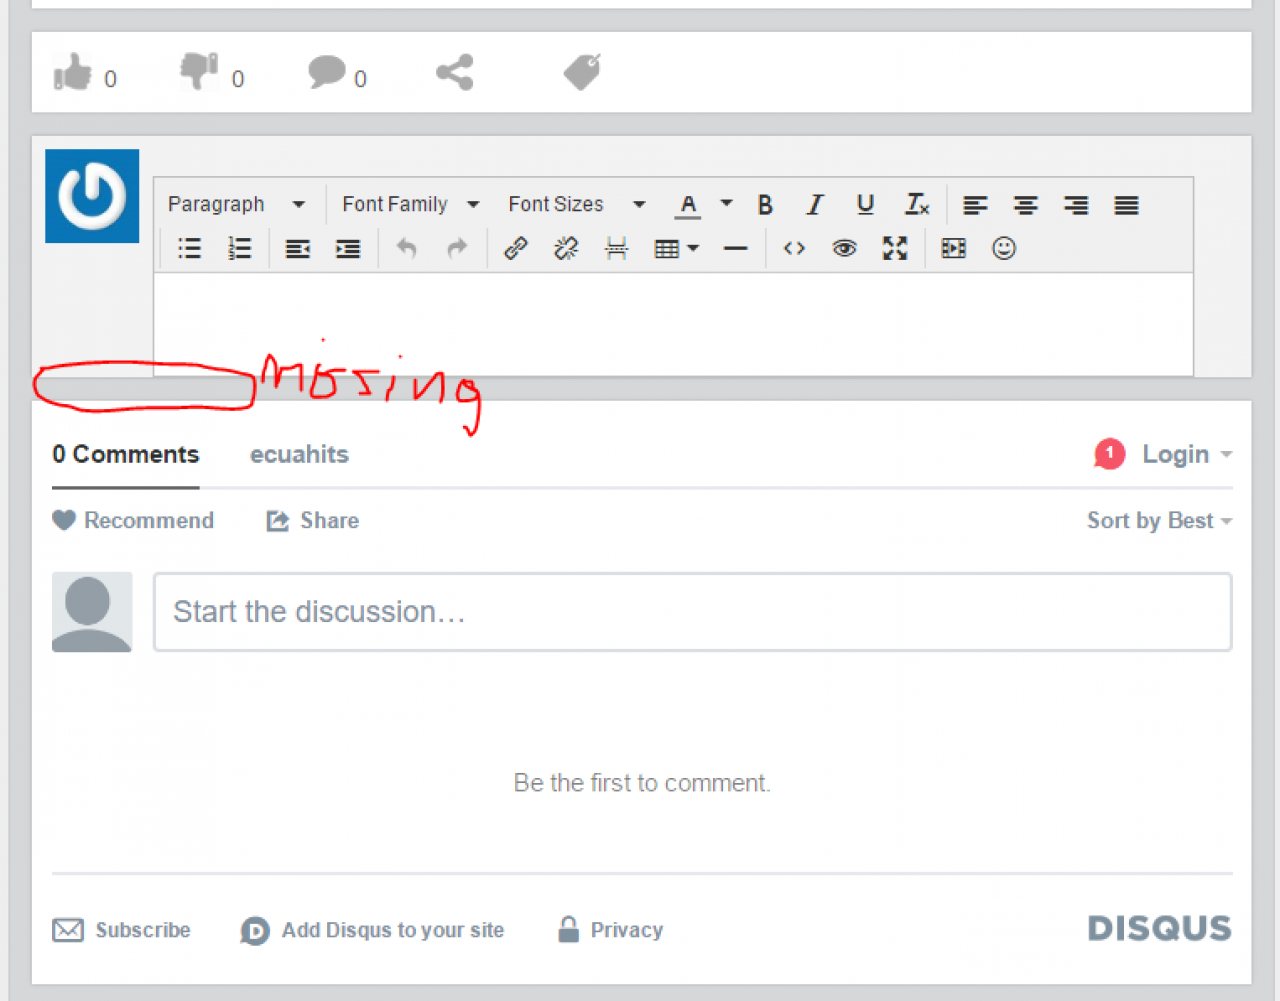Click the tag icon
Image resolution: width=1280 pixels, height=1001 pixels.
(582, 72)
